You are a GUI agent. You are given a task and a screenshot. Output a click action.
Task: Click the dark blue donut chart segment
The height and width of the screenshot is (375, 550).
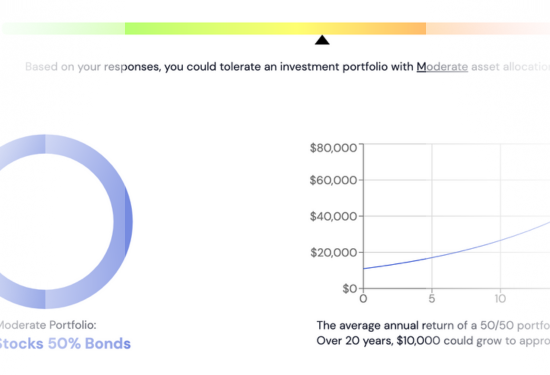129,221
